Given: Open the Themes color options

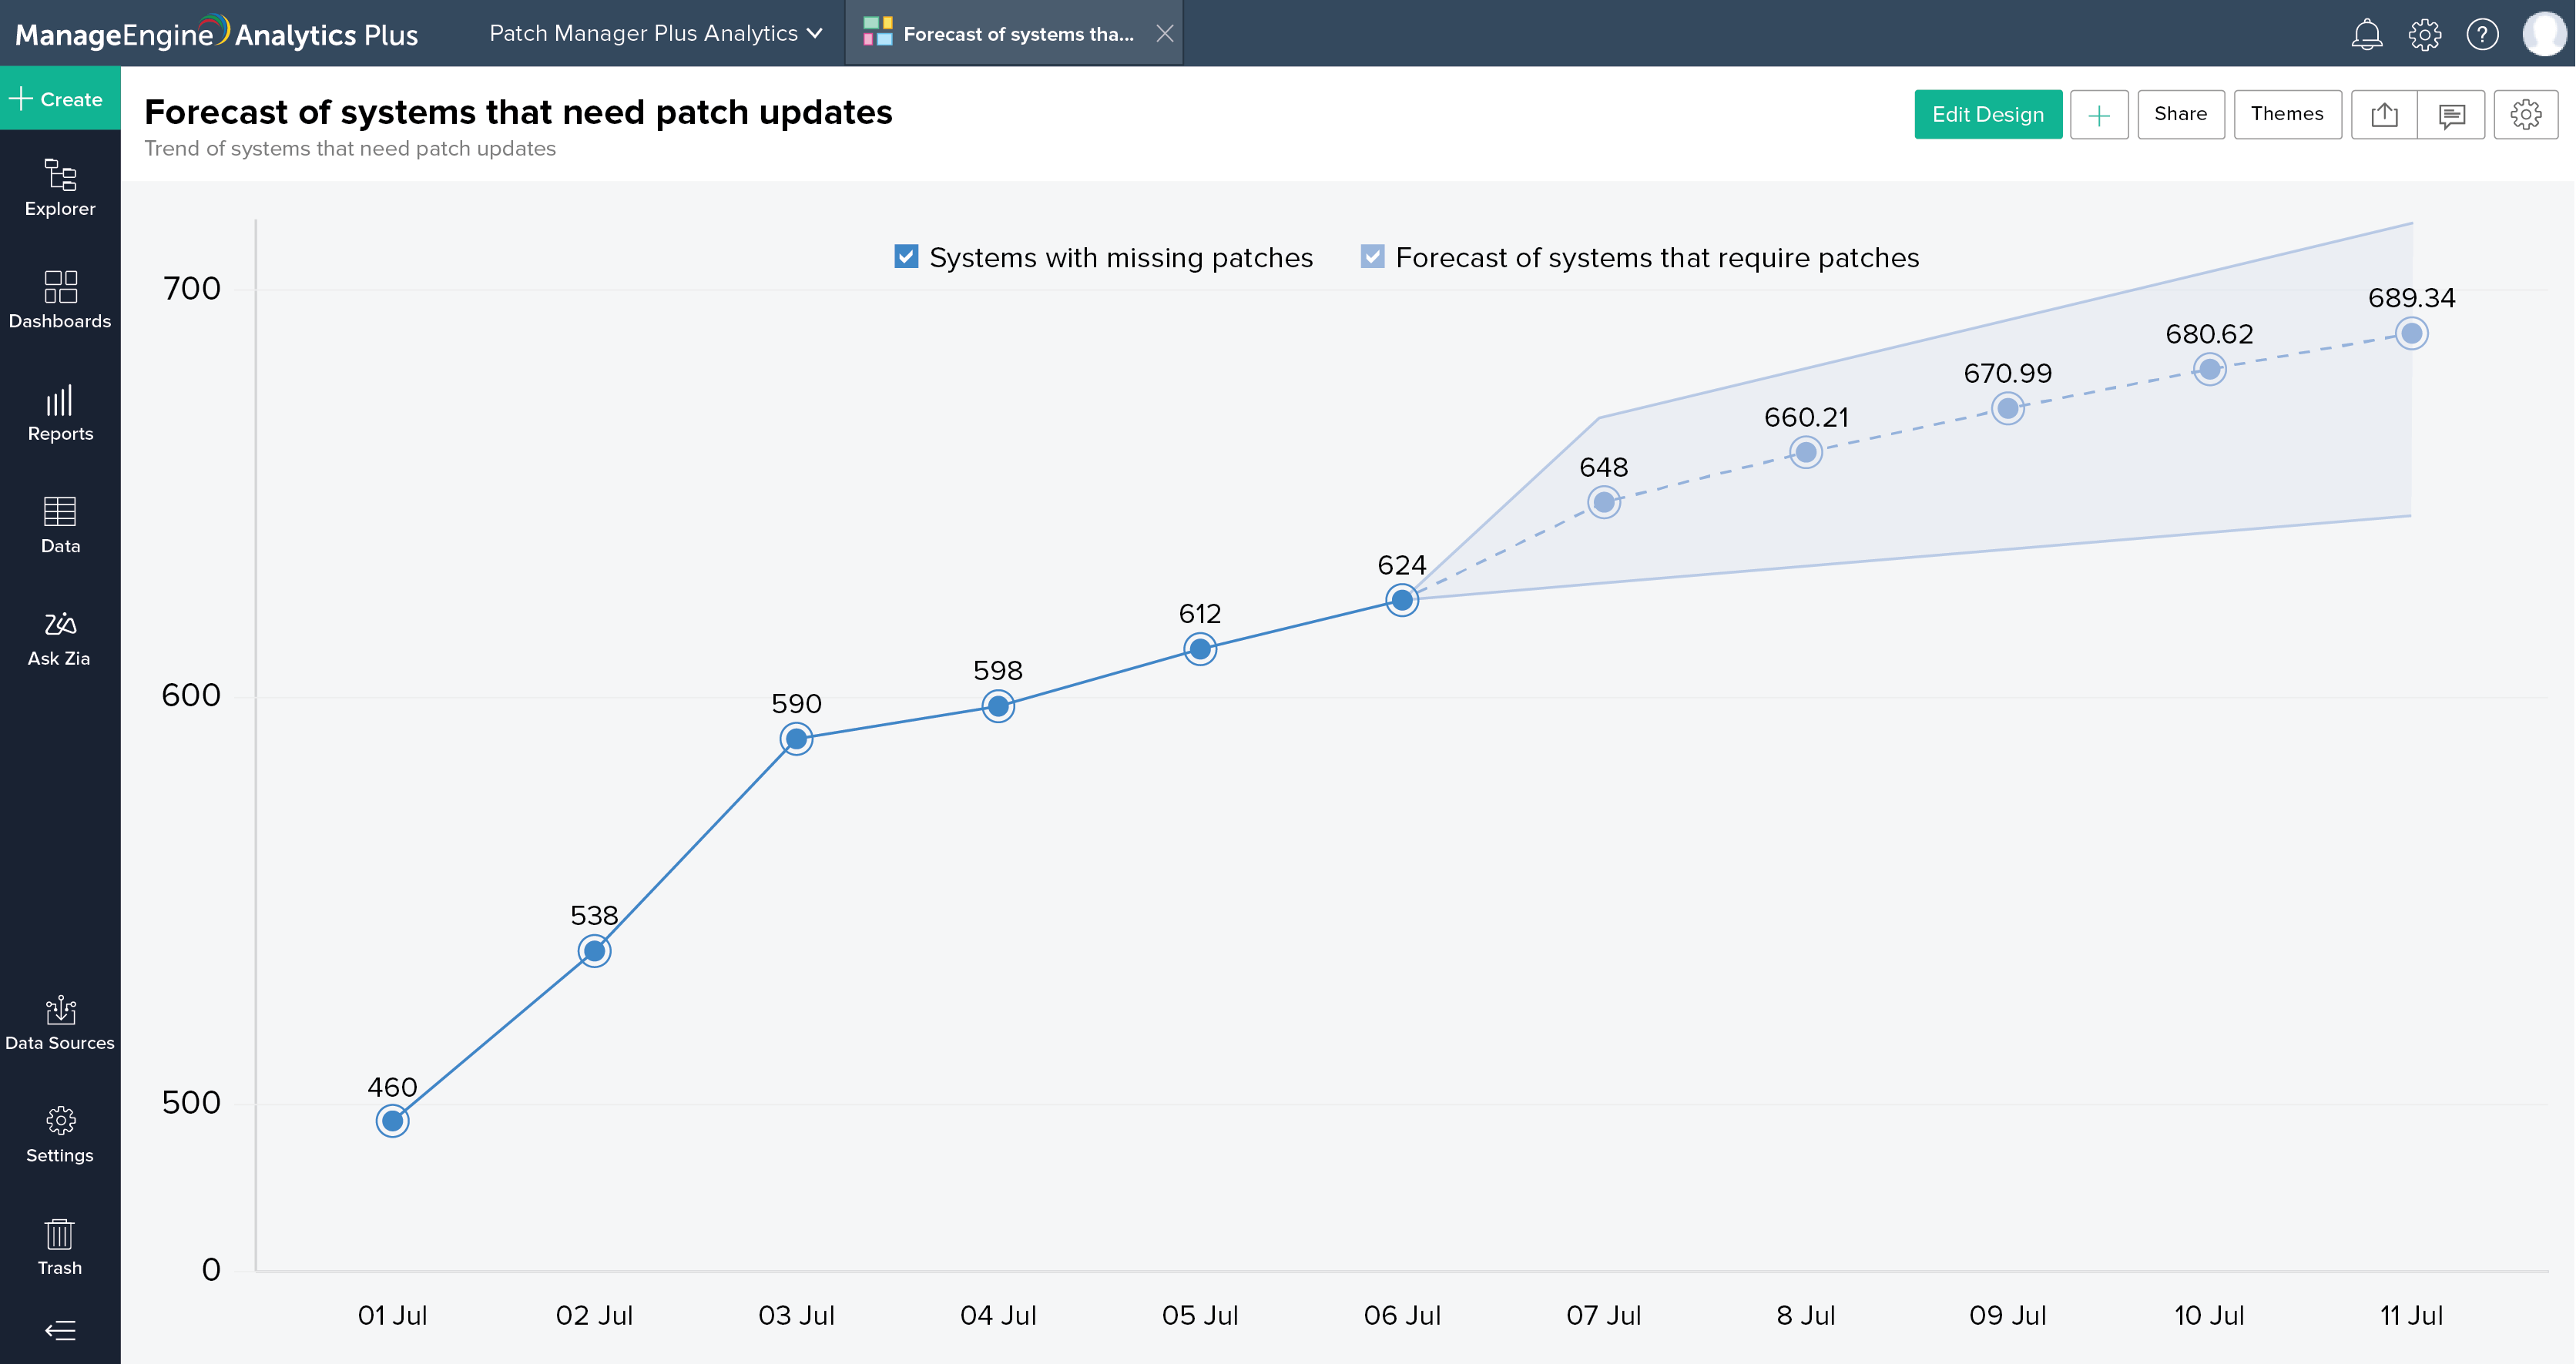Looking at the screenshot, I should tap(2286, 115).
